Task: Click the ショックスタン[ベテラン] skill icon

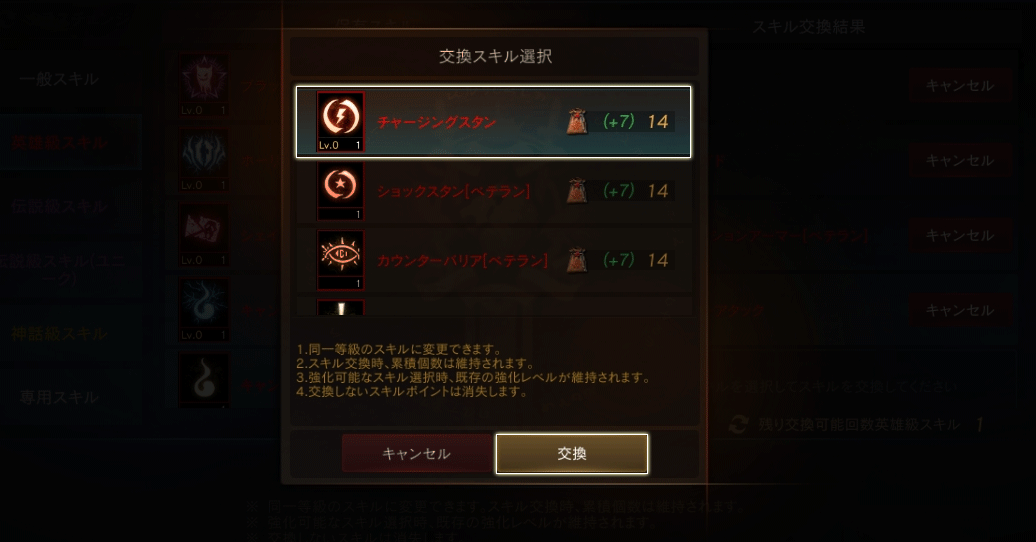Action: [340, 191]
